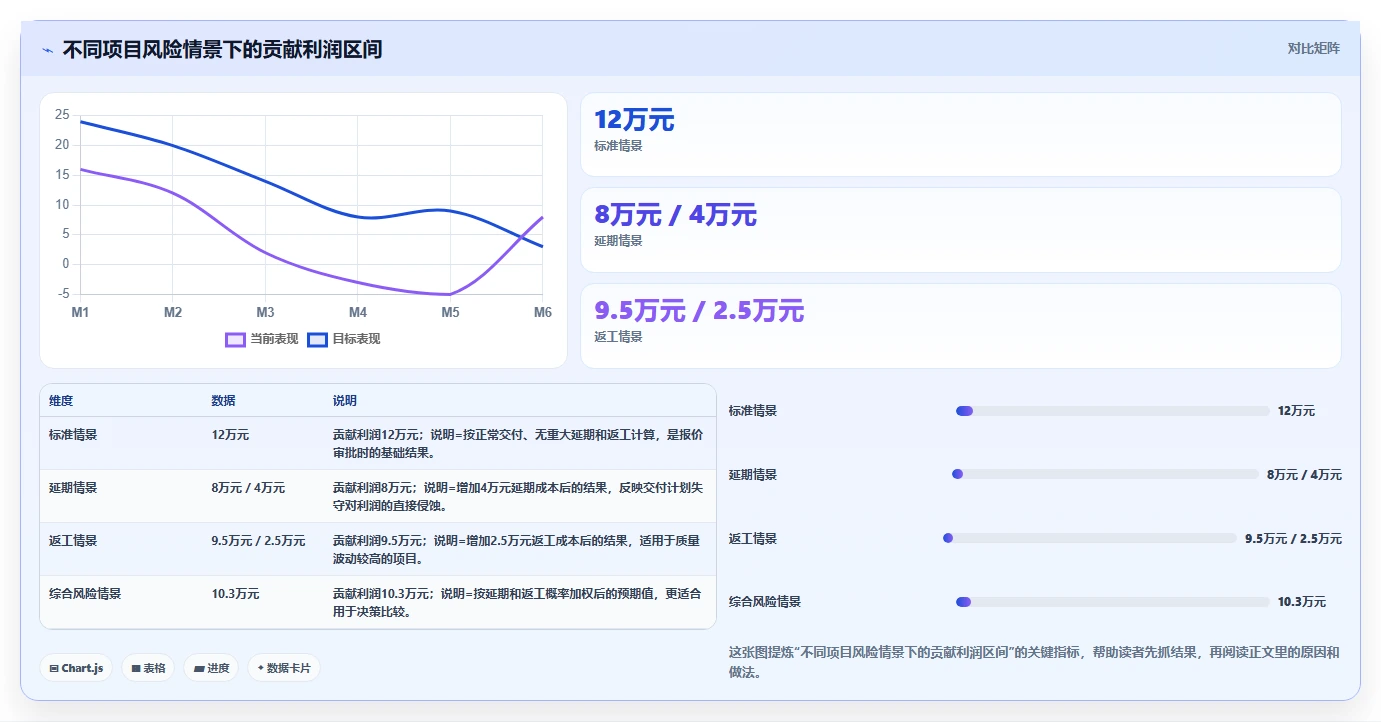Click the 表格 tag chip
Screen dimensions: 1381x722
point(148,668)
